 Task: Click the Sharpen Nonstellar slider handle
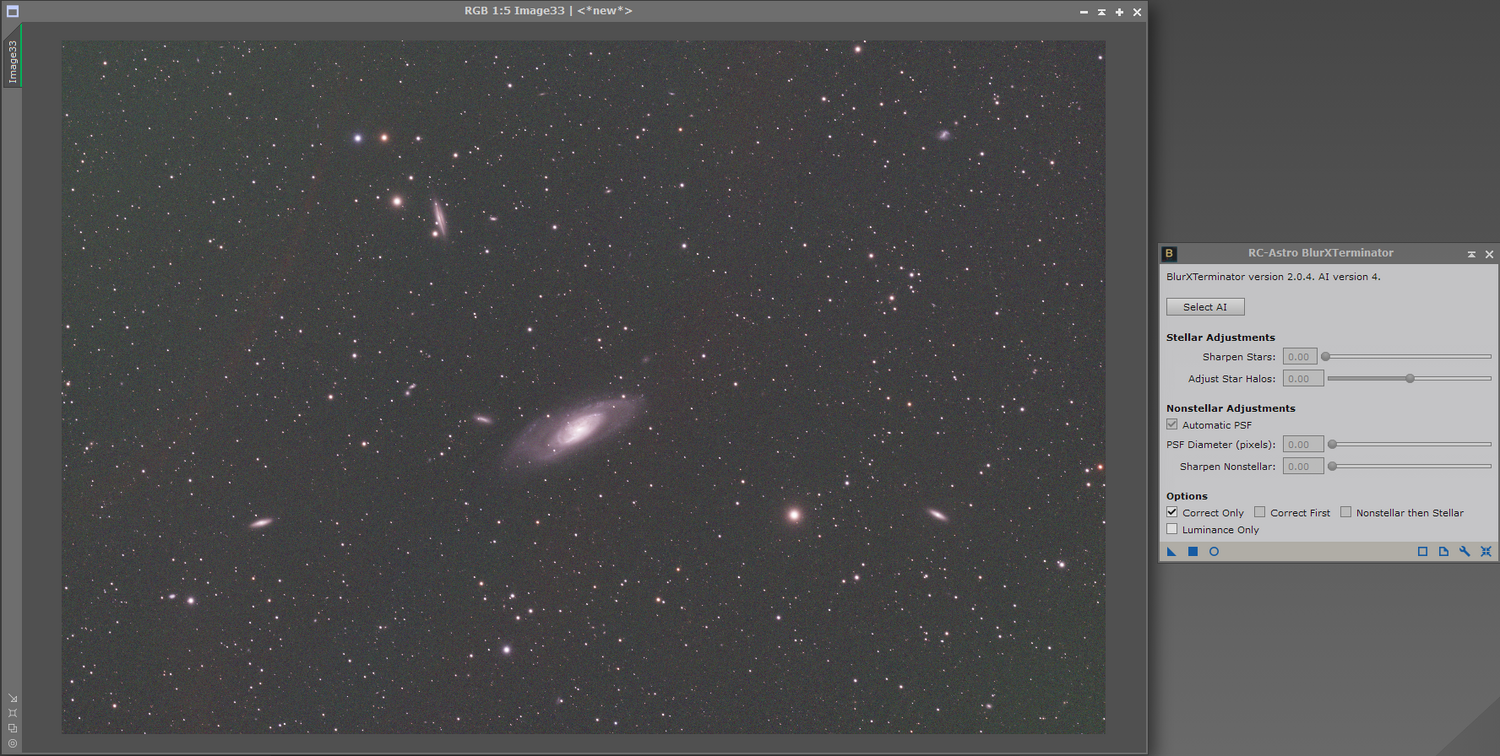(1332, 466)
